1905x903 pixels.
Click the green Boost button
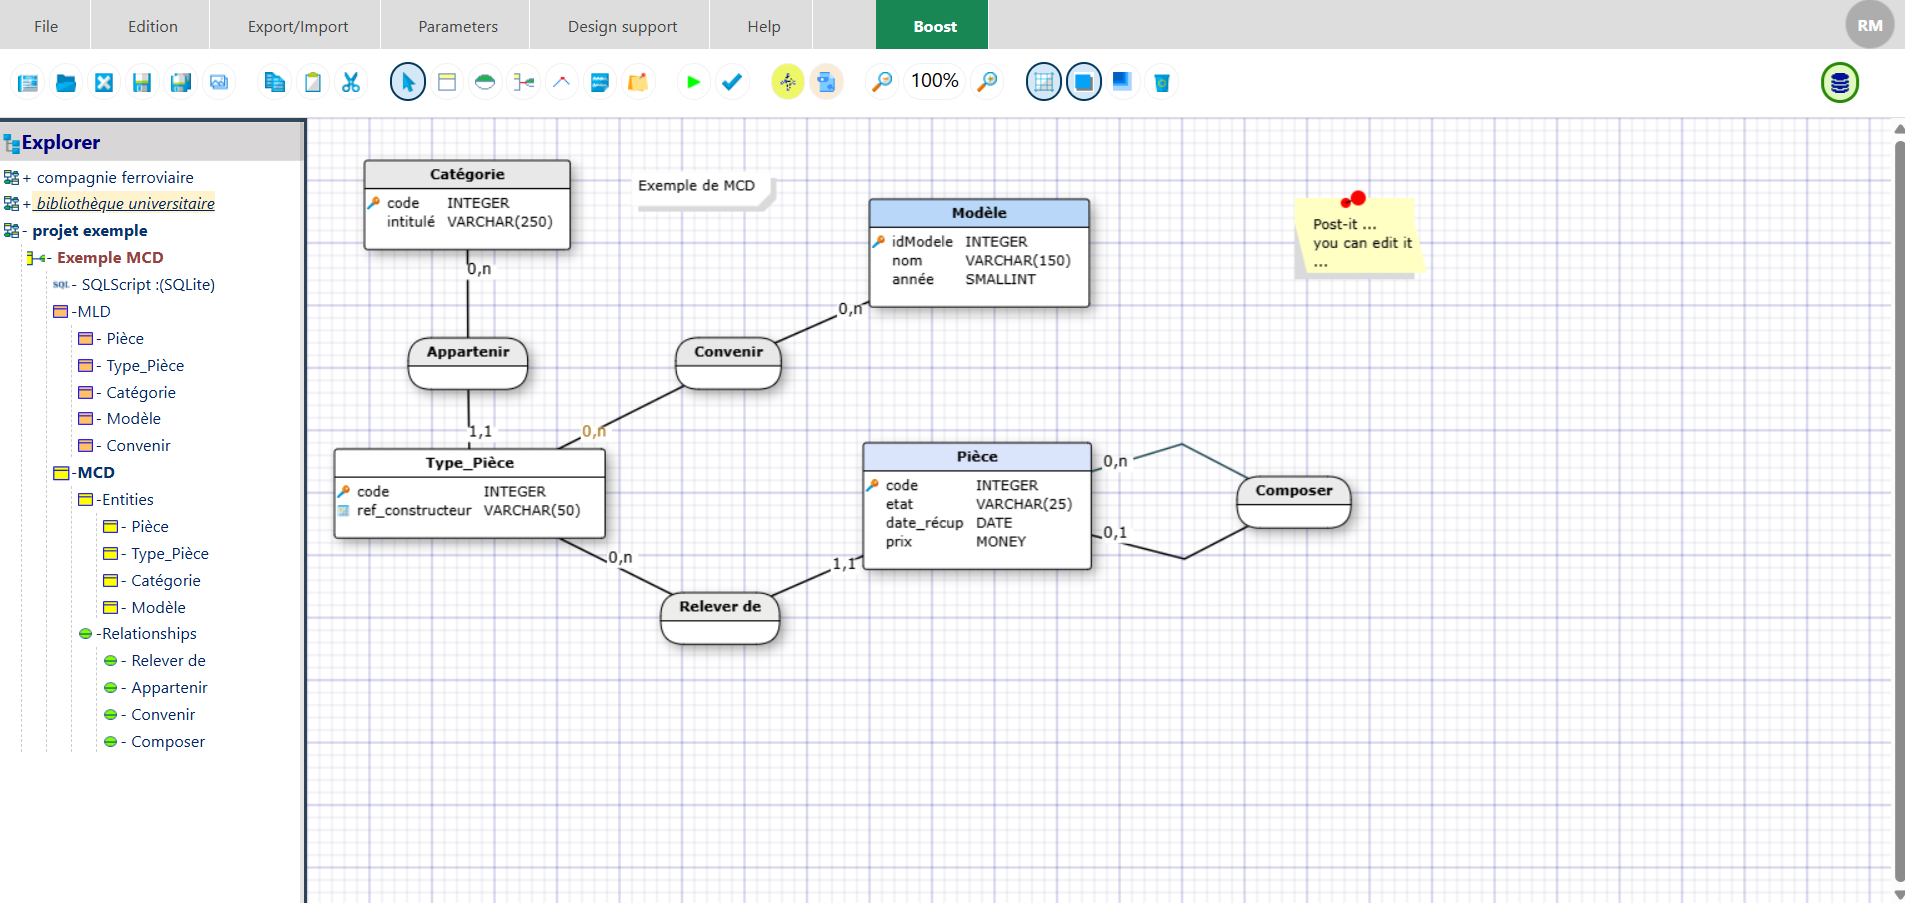935,26
